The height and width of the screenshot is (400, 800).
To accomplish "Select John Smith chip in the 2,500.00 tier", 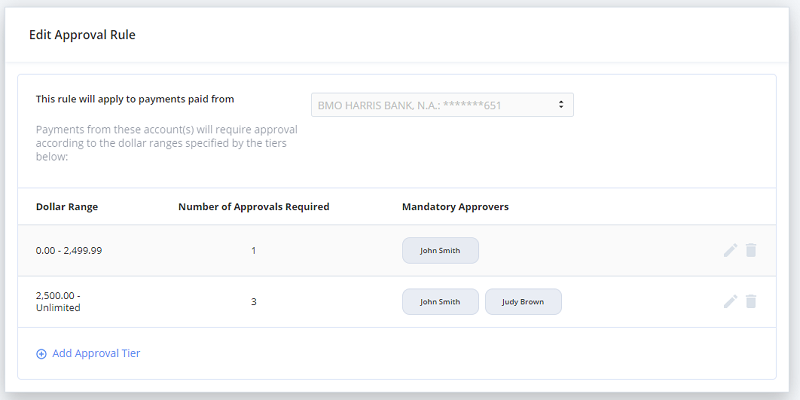I will [440, 302].
